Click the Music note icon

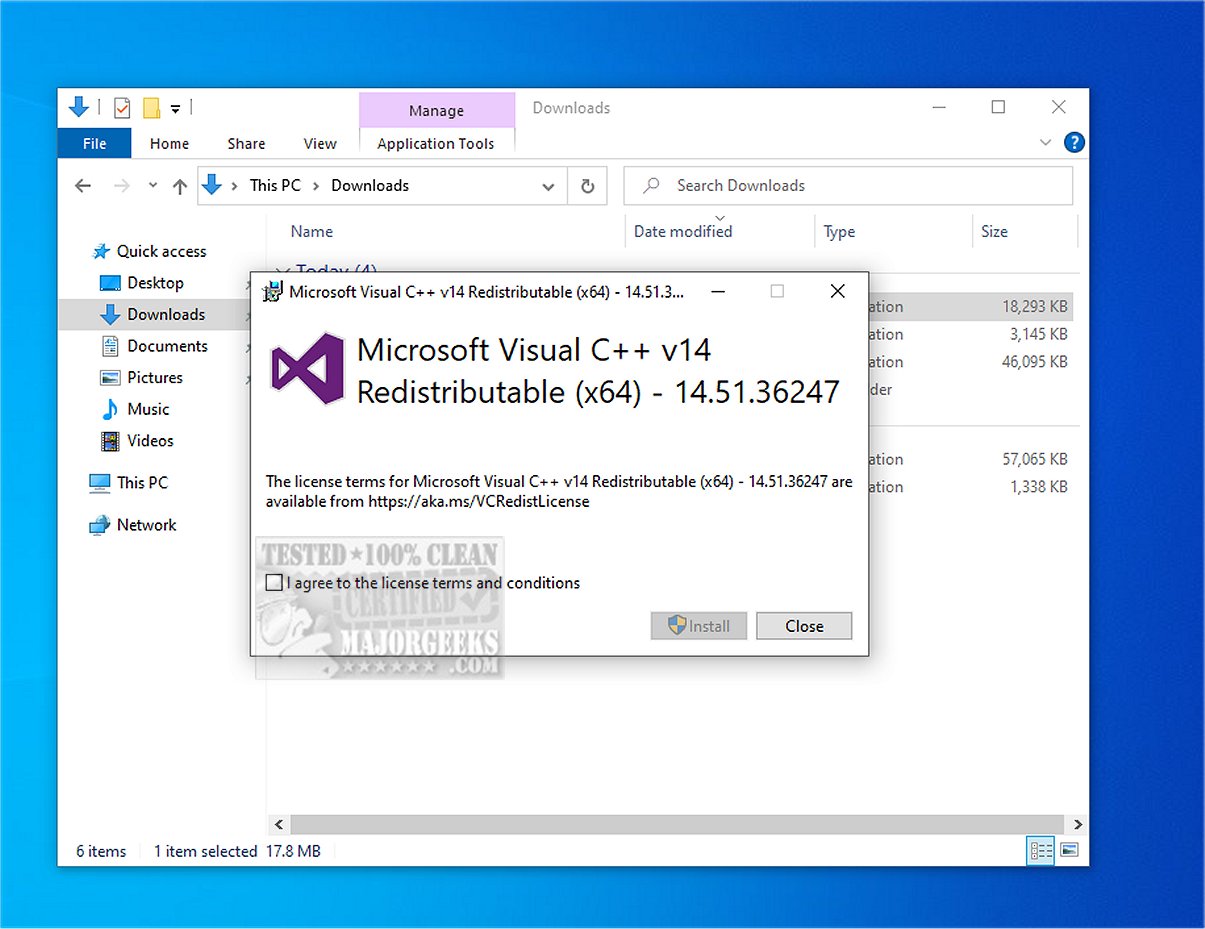(110, 409)
